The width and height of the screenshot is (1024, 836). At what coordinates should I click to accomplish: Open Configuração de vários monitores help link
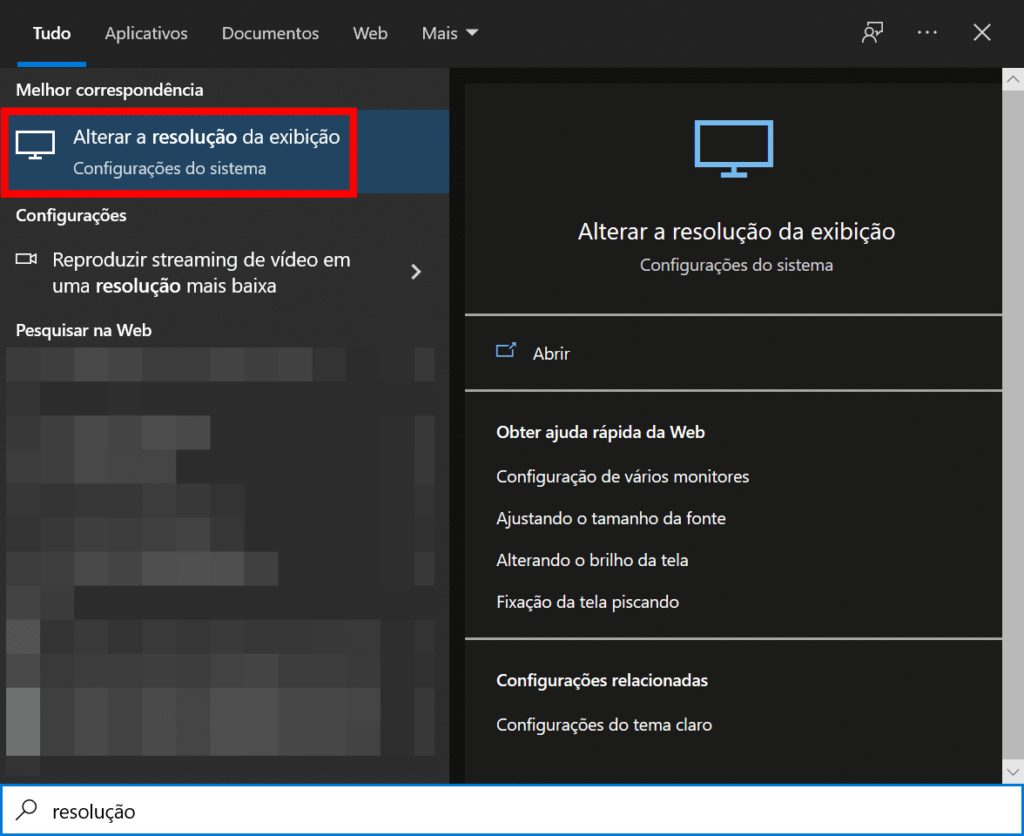tap(622, 476)
